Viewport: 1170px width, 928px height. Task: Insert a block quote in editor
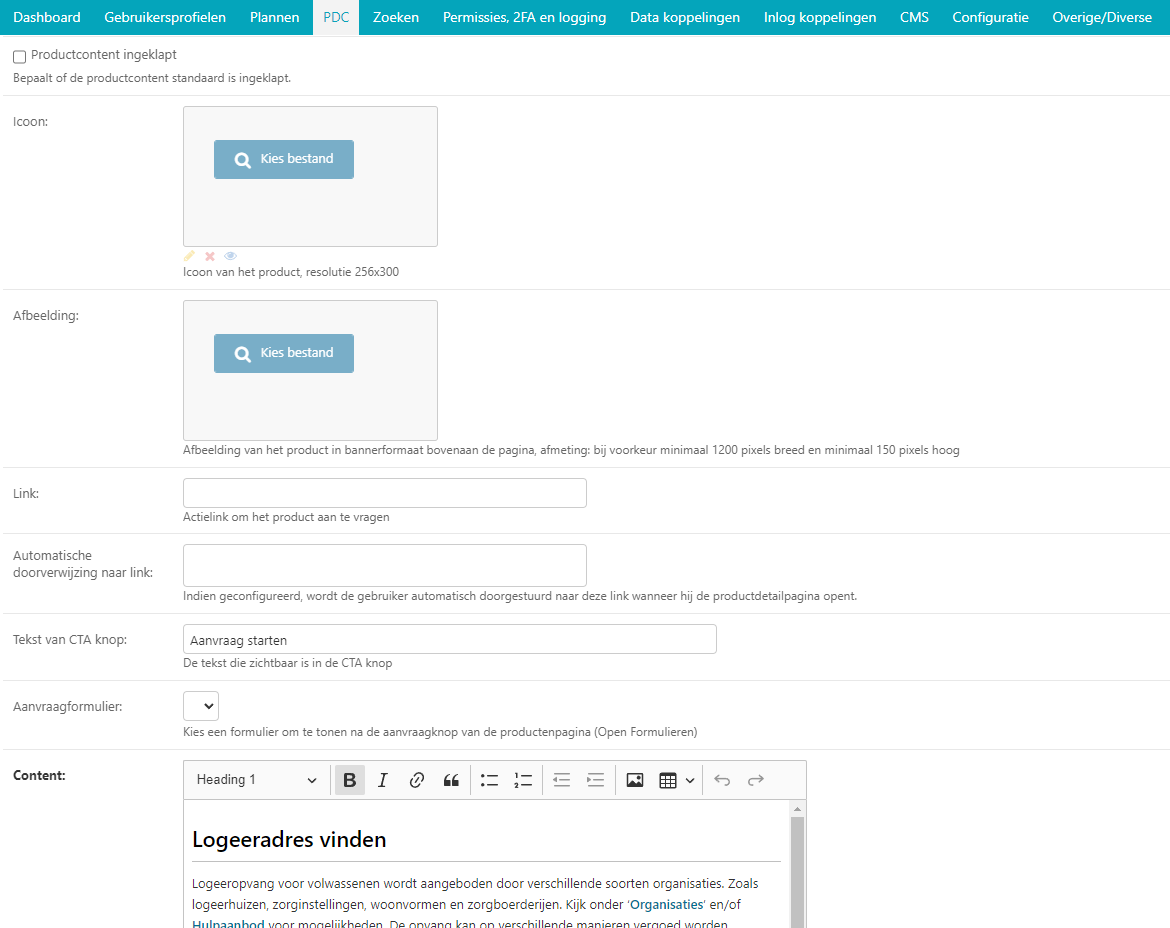pyautogui.click(x=451, y=780)
